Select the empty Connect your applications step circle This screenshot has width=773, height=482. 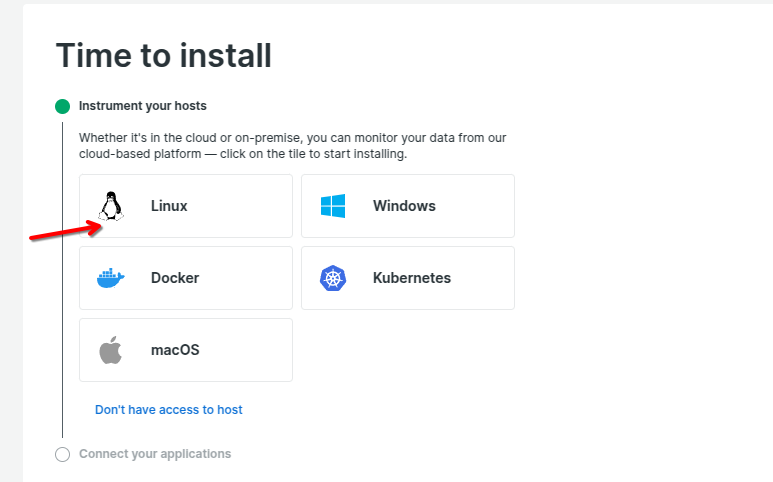pyautogui.click(x=62, y=454)
